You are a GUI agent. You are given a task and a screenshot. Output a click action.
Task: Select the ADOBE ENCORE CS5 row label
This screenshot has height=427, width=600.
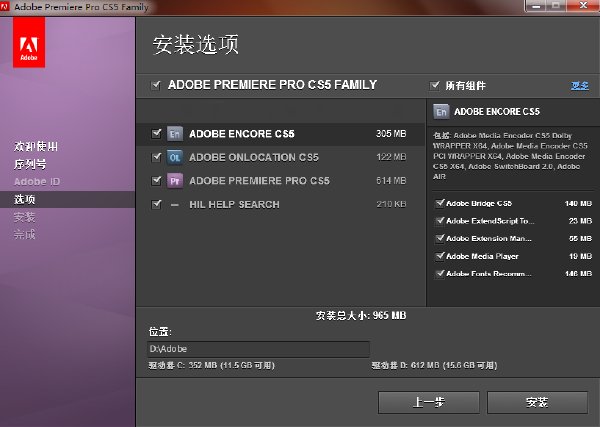coord(242,134)
